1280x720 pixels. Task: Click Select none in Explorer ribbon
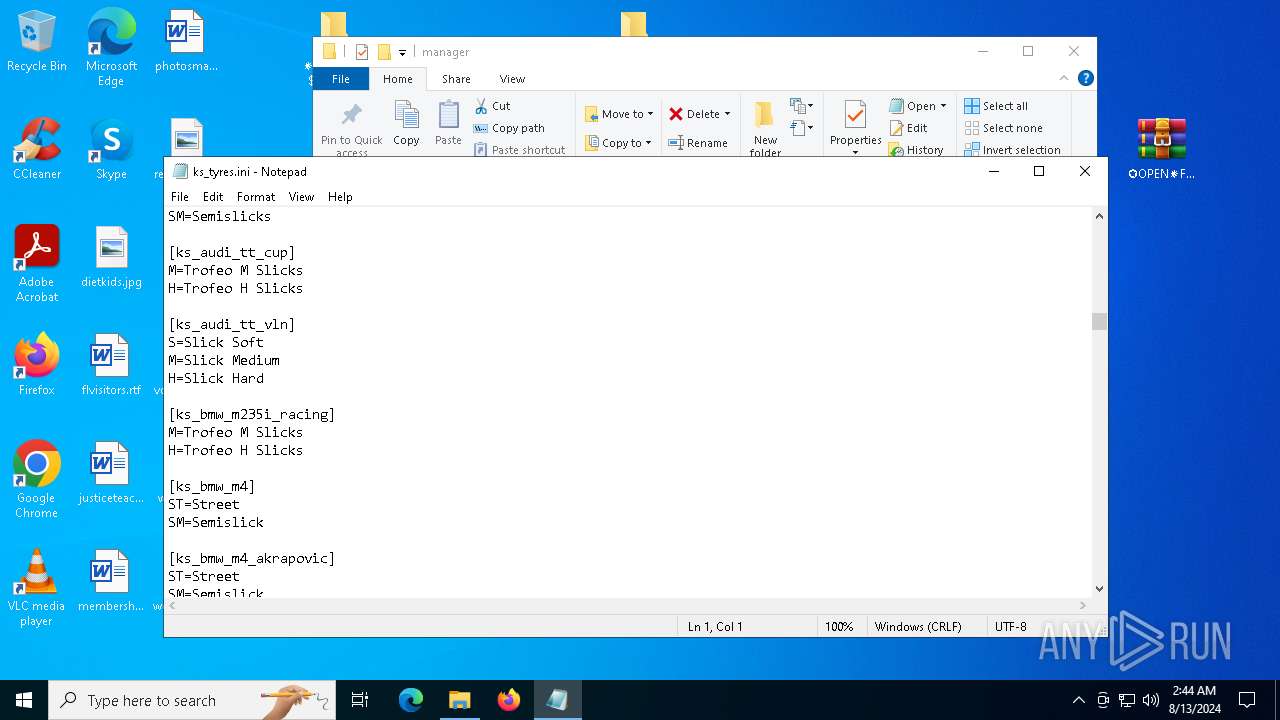[x=1004, y=128]
